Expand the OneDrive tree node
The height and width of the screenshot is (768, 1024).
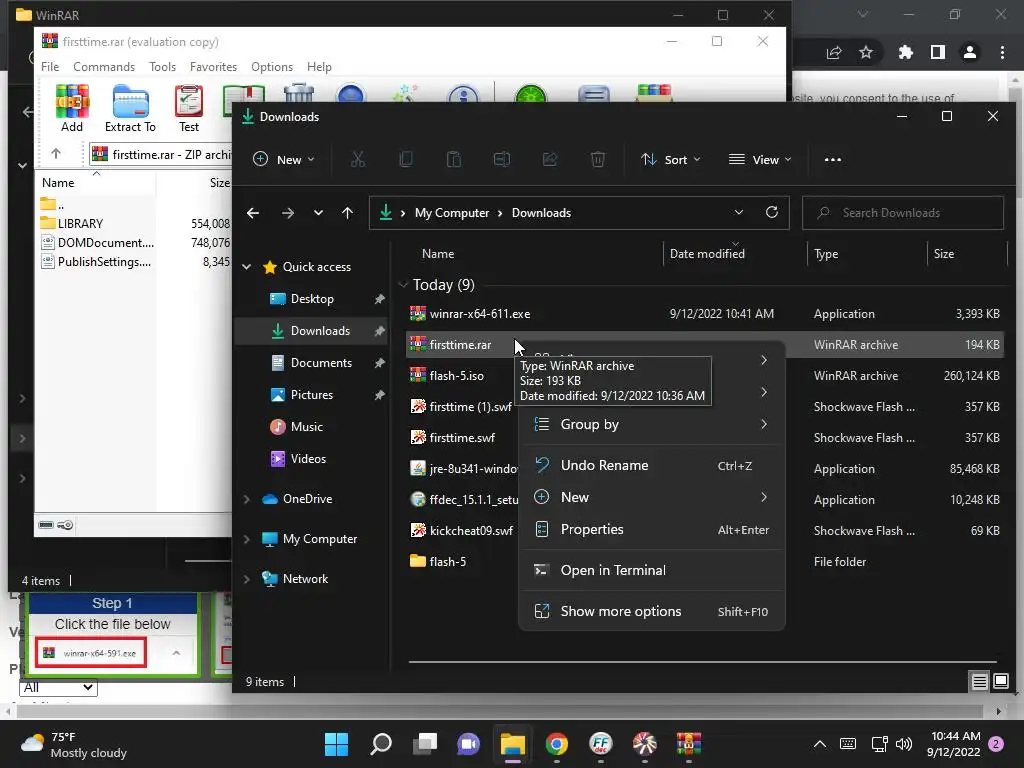[247, 499]
